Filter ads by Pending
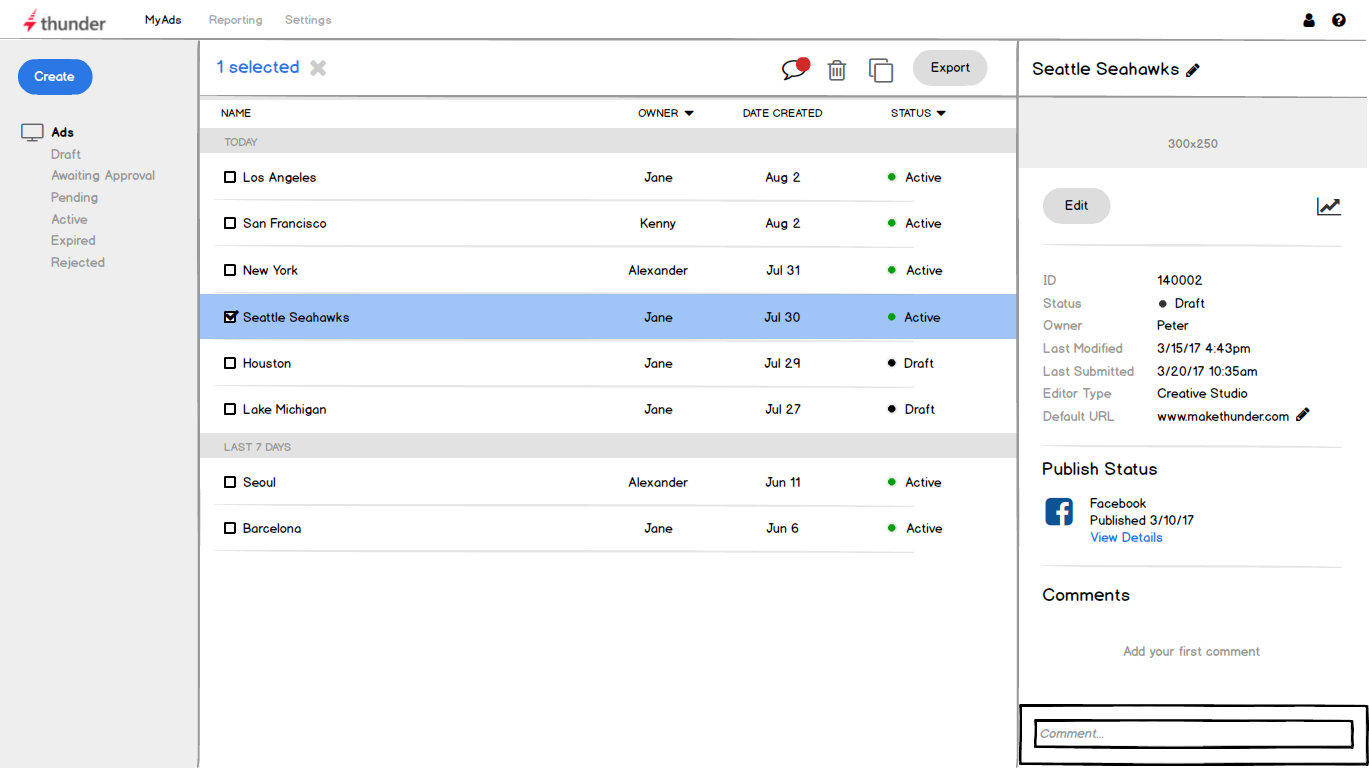 coord(75,197)
